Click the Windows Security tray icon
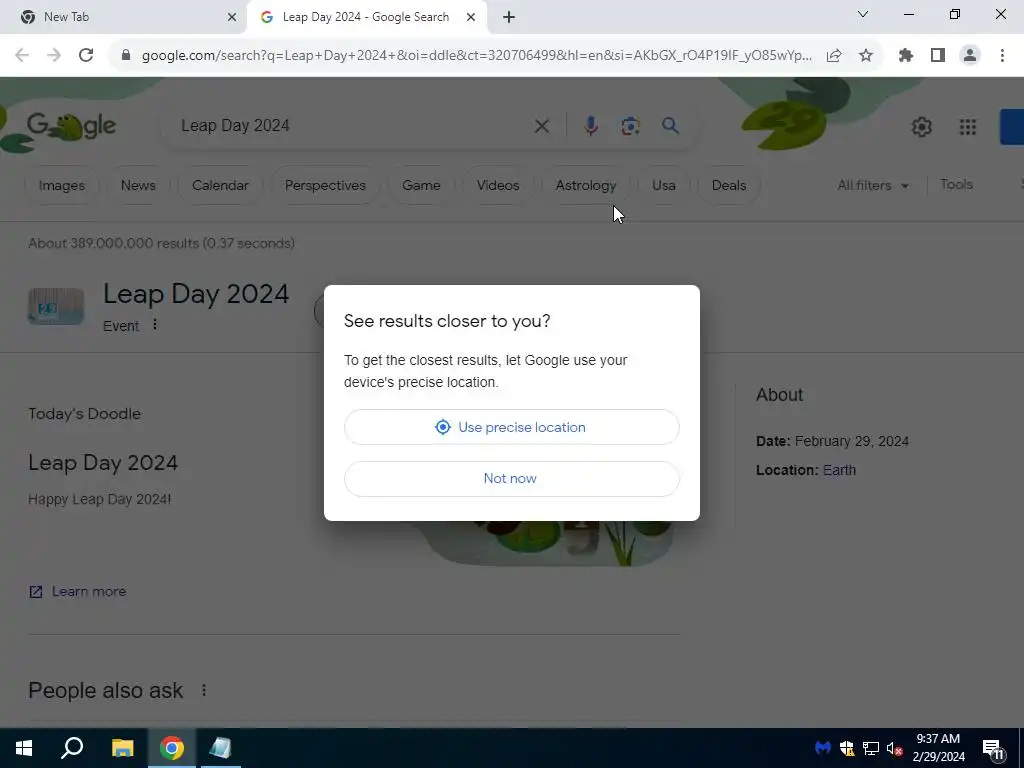 847,748
